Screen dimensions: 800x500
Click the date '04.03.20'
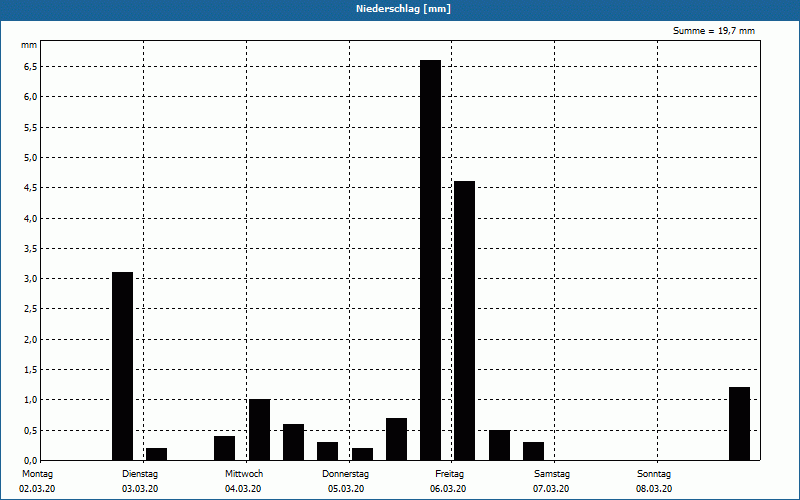click(x=243, y=489)
